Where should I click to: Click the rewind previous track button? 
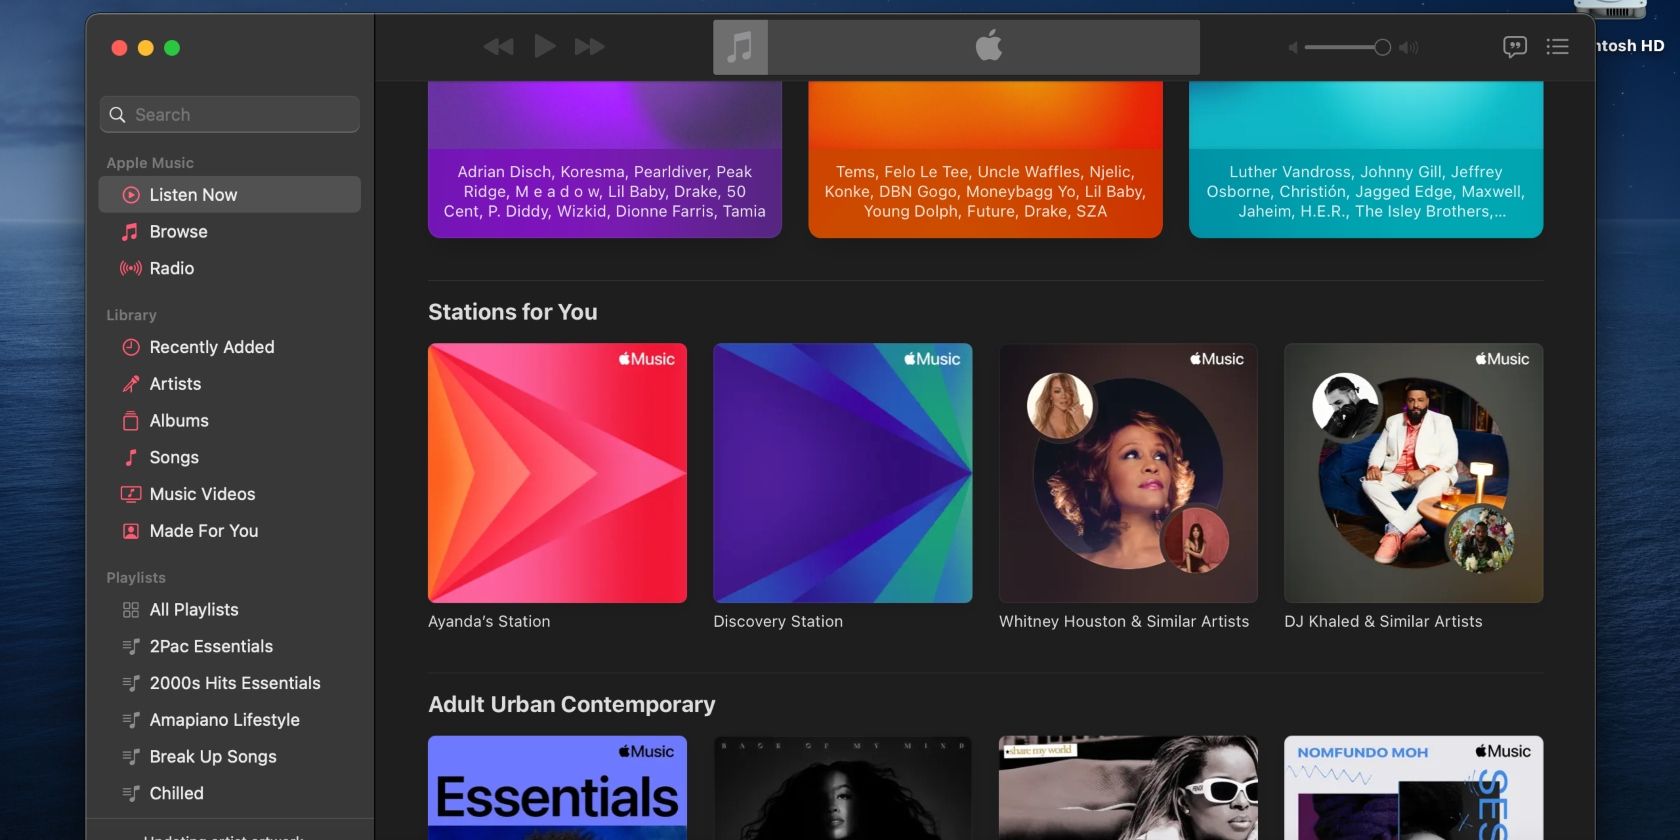pos(498,47)
